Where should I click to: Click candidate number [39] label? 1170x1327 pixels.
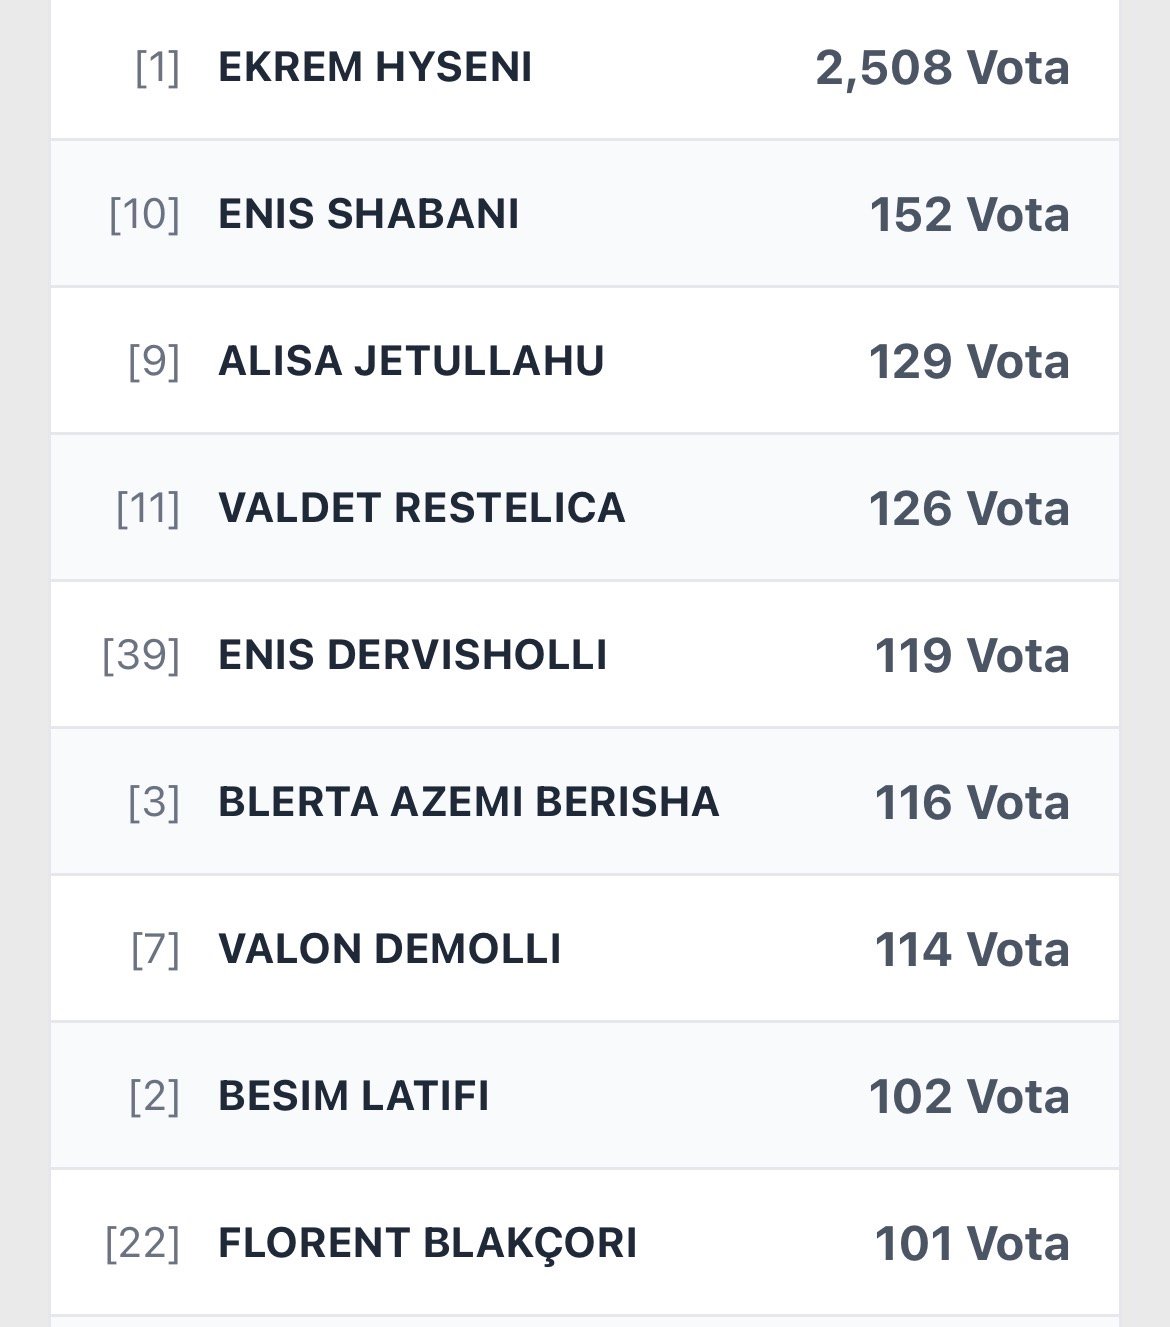(141, 656)
